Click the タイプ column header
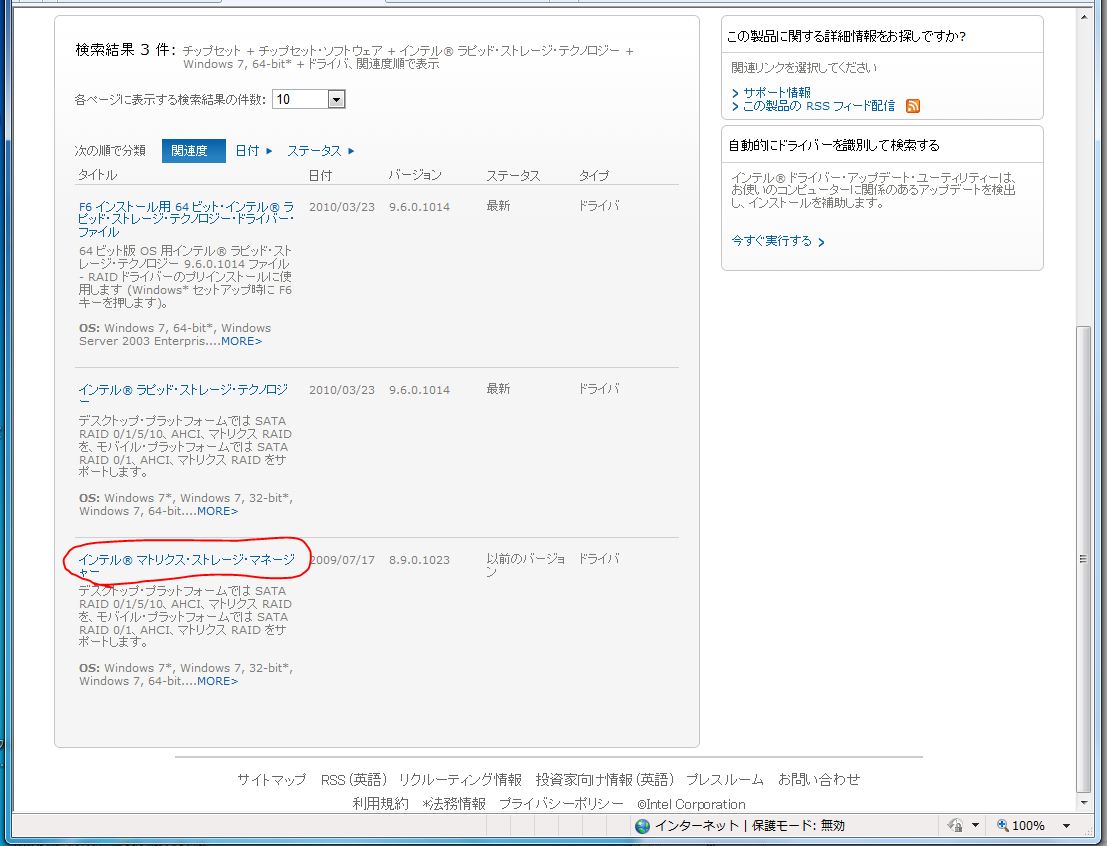Screen dimensions: 1107x846 594,174
